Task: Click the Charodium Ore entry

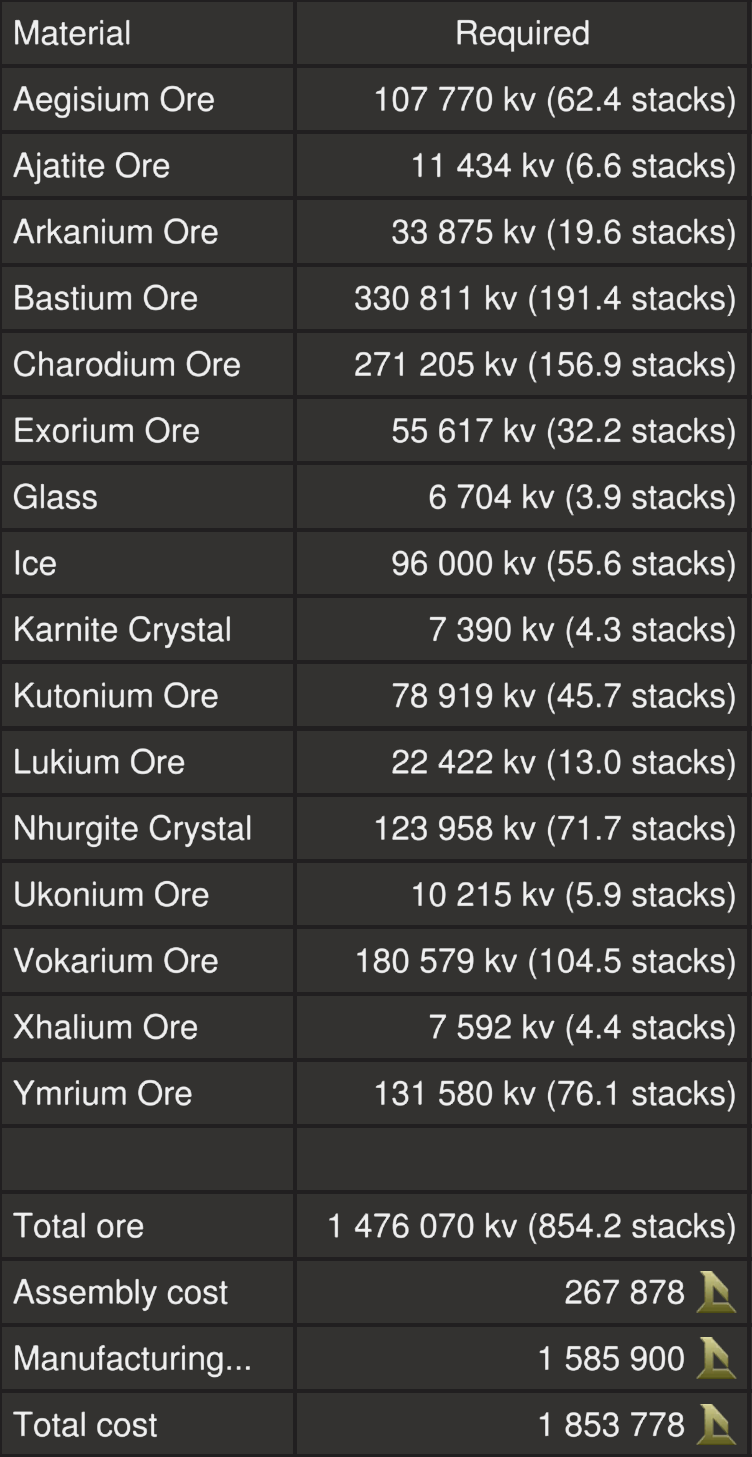Action: 126,364
